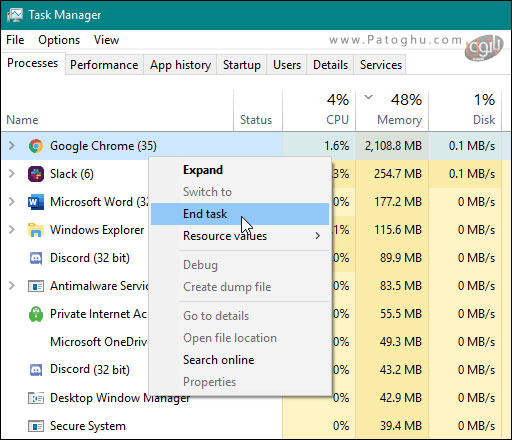Click the 2,108.8 MB memory cell

coord(392,146)
